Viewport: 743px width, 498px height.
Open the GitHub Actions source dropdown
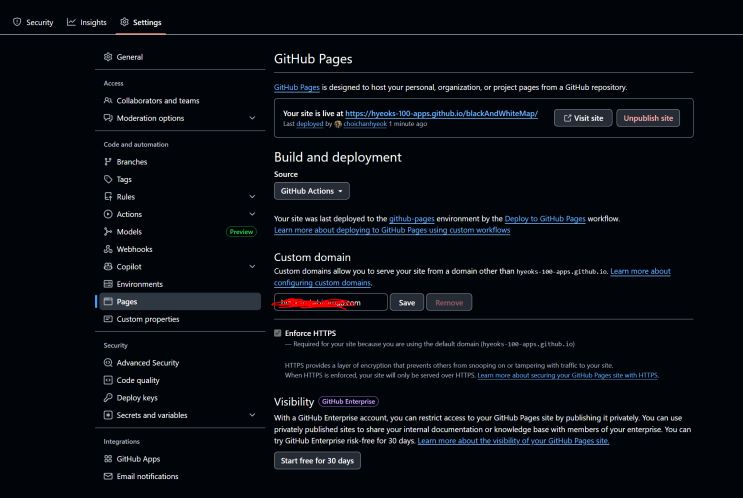[312, 191]
